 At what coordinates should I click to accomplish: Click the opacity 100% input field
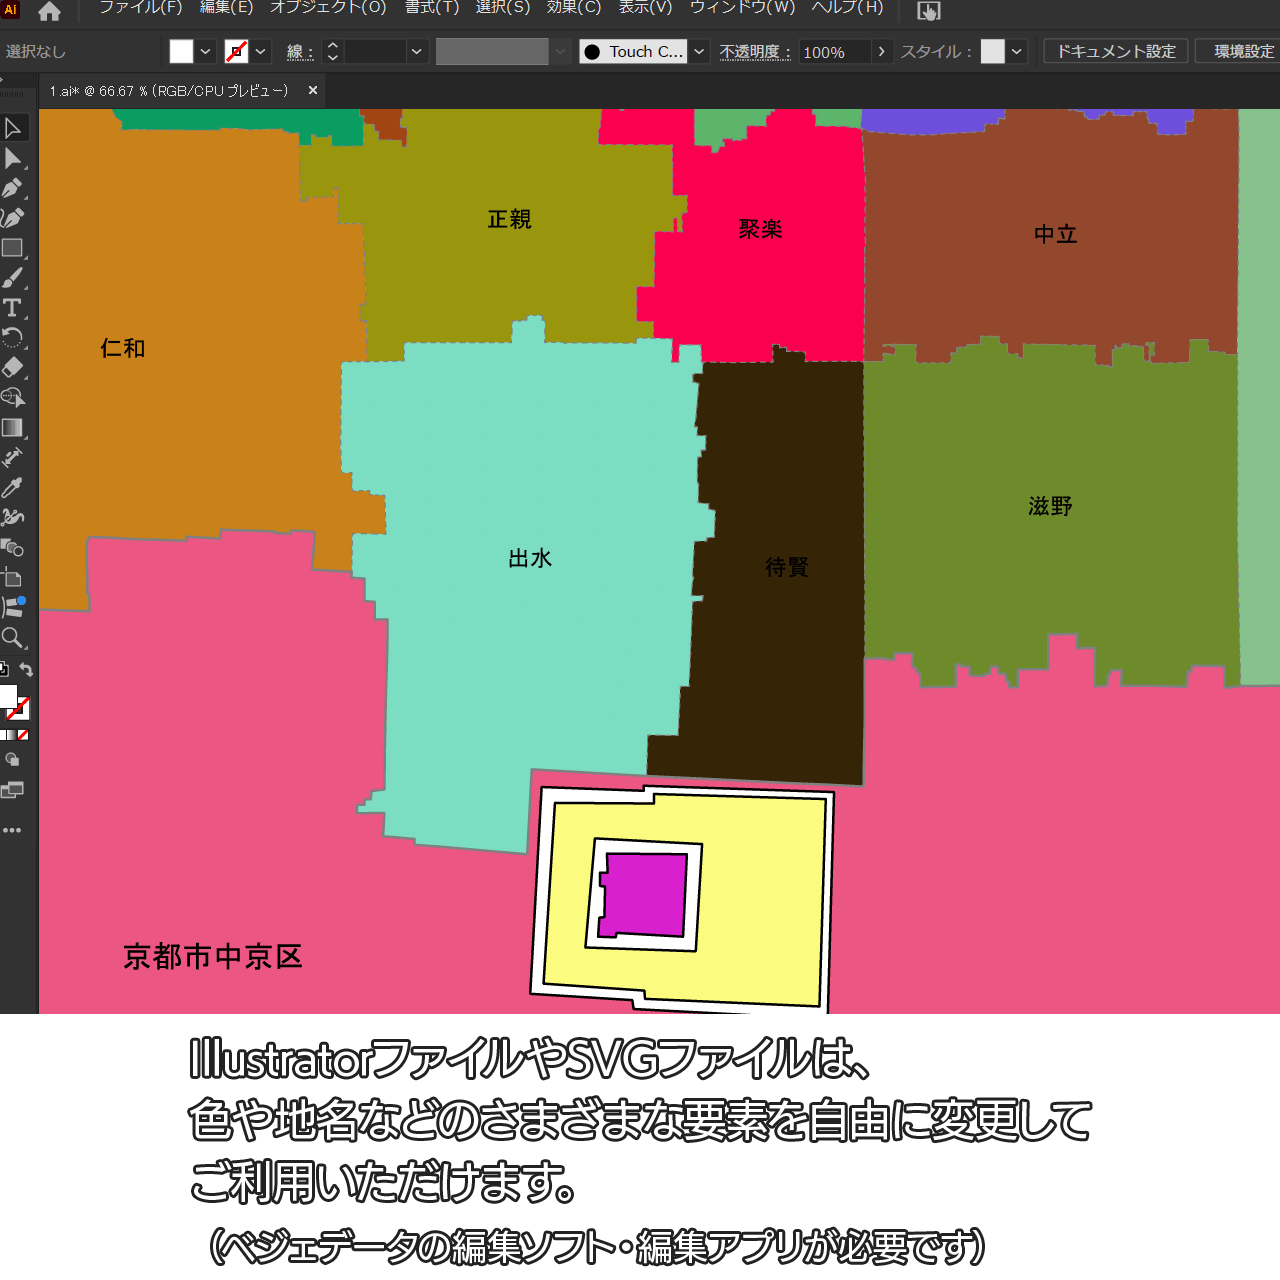point(834,52)
